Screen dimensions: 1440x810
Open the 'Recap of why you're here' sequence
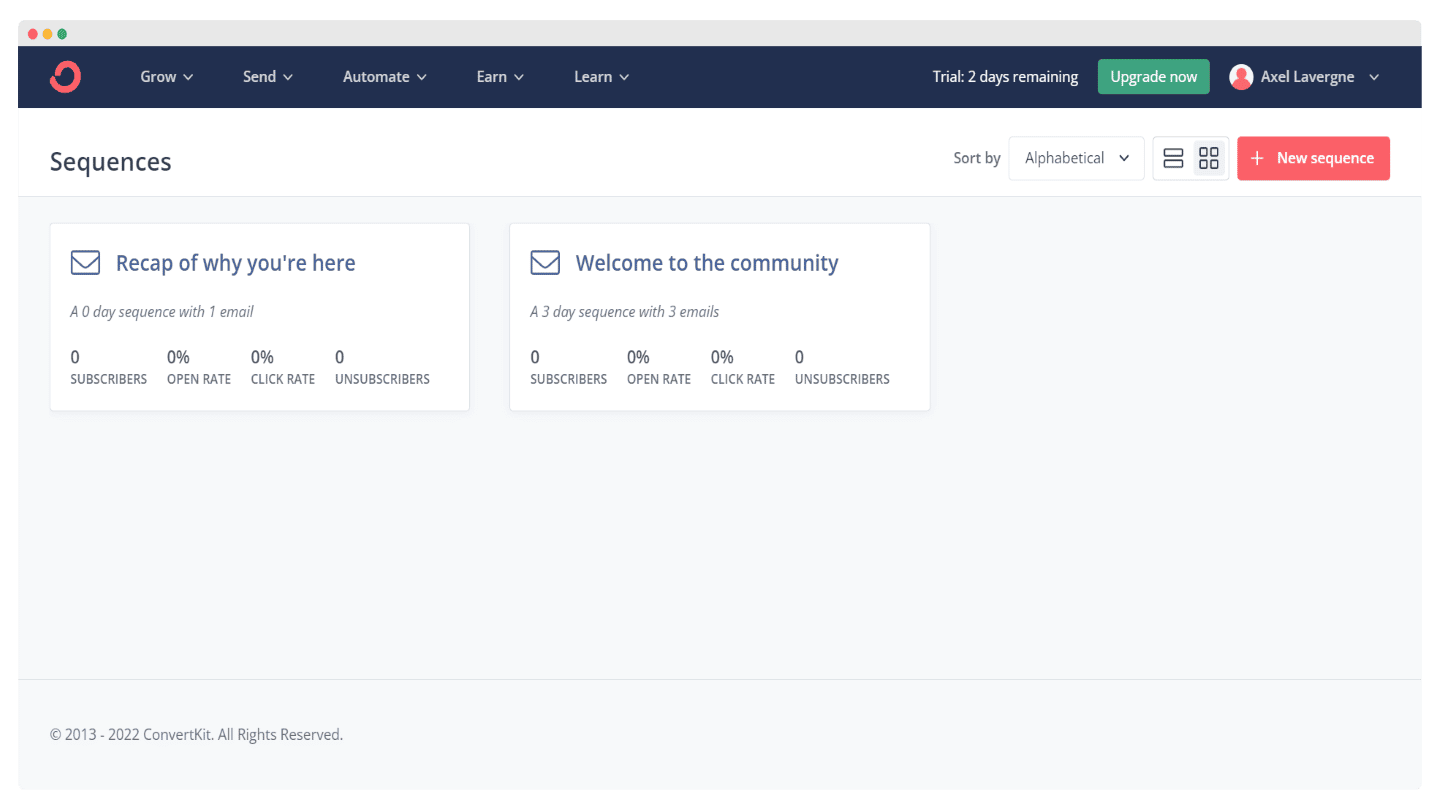point(236,263)
